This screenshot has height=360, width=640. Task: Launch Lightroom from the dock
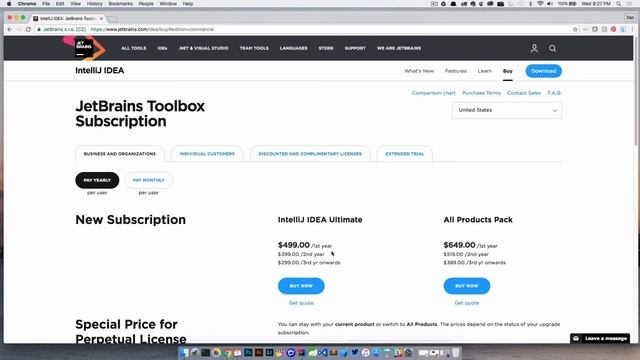coord(269,352)
